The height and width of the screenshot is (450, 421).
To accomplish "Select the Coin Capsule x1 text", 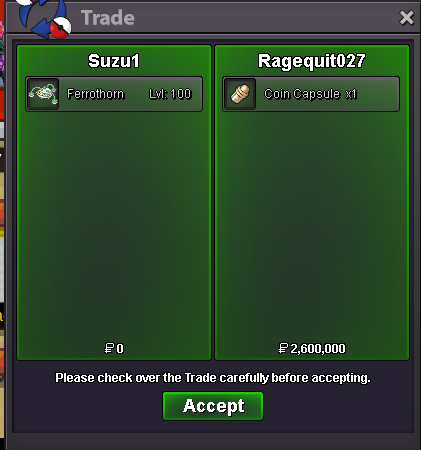I will pyautogui.click(x=310, y=94).
